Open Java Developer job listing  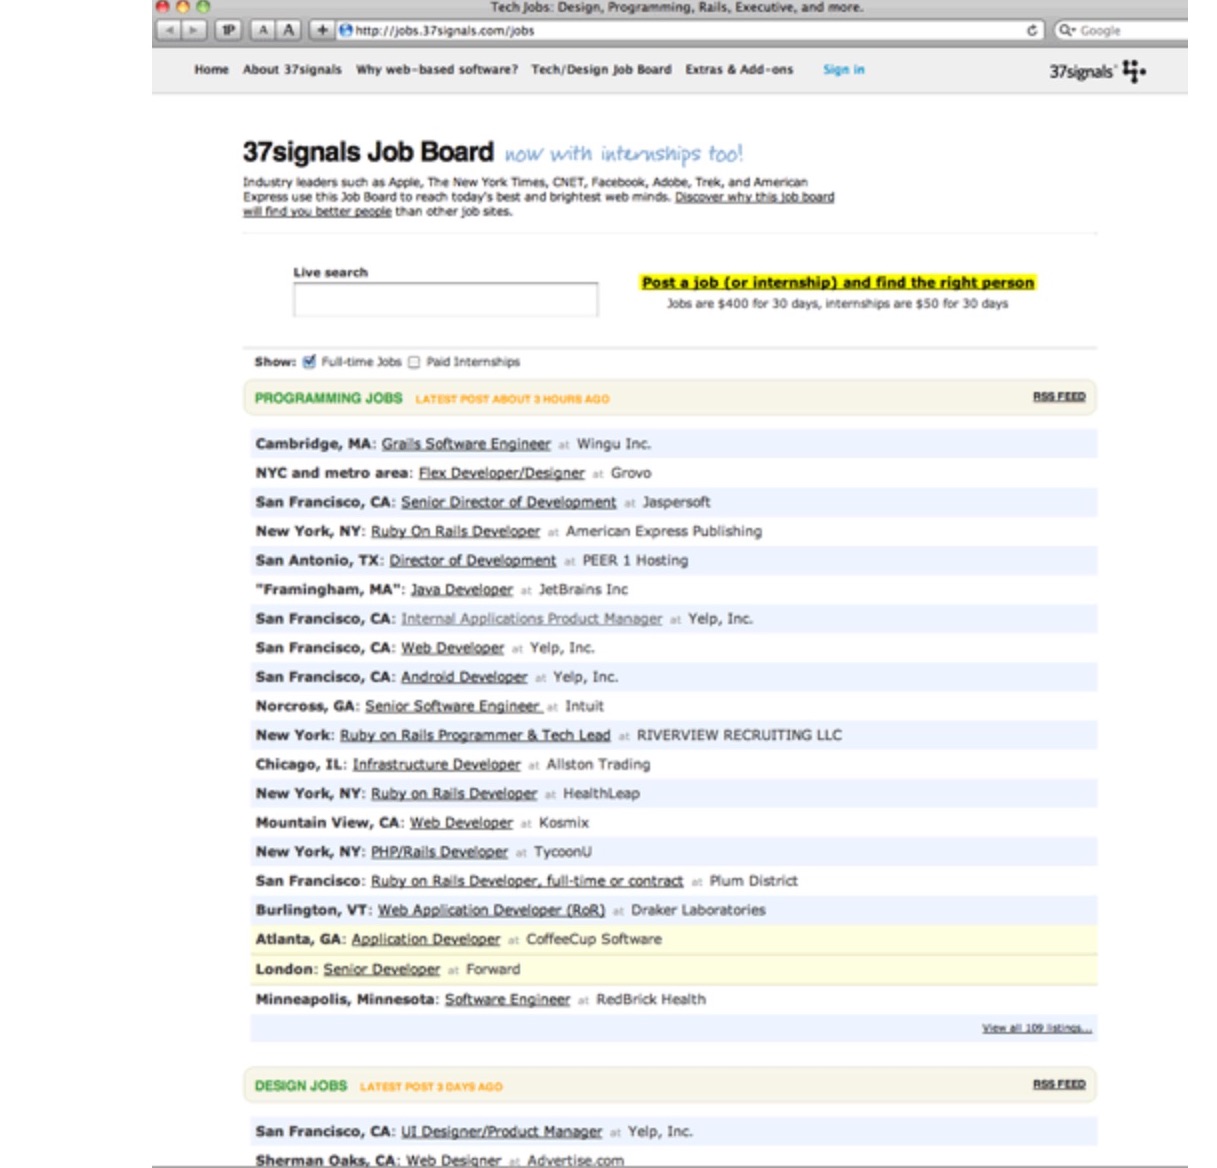click(462, 590)
